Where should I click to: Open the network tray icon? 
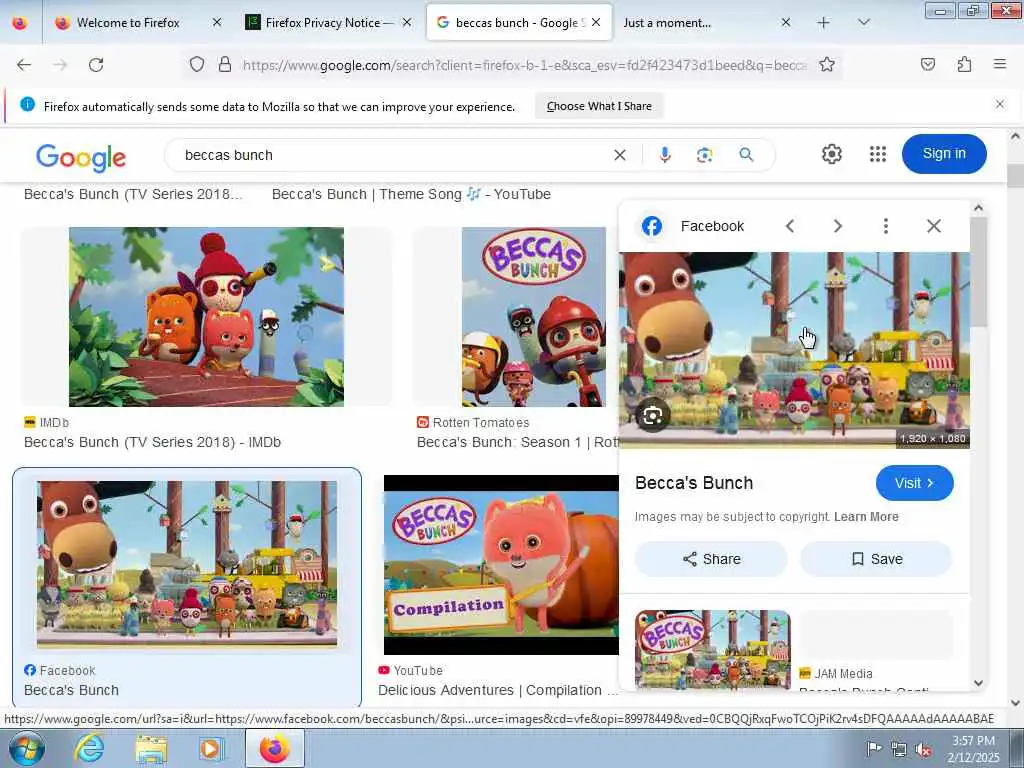coord(899,750)
